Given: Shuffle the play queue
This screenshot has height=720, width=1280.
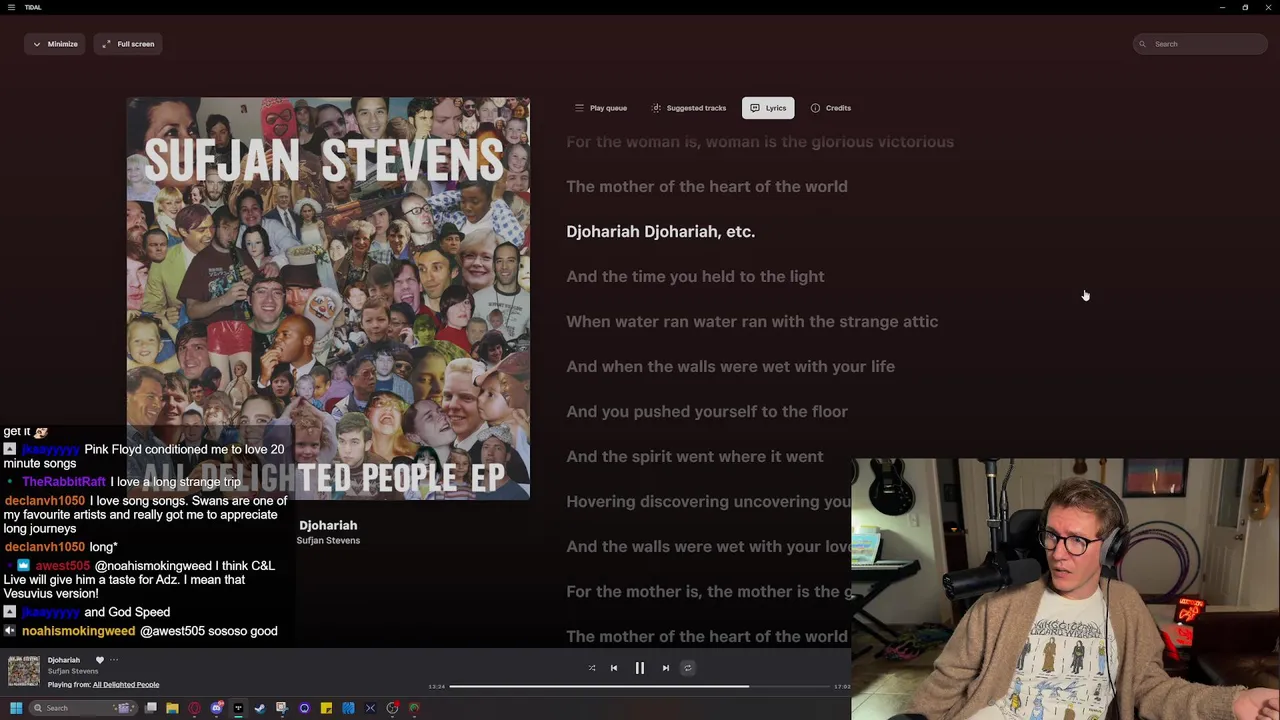Looking at the screenshot, I should click(x=592, y=668).
